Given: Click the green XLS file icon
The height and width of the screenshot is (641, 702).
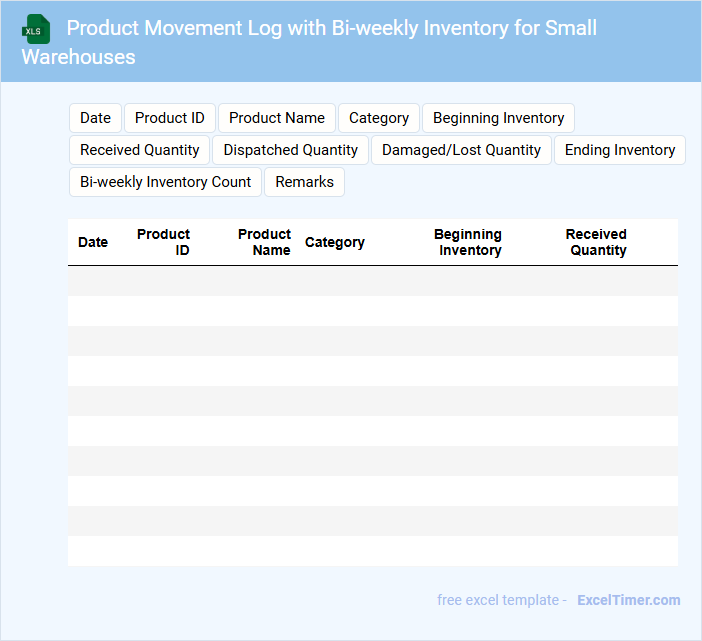Looking at the screenshot, I should pyautogui.click(x=36, y=29).
